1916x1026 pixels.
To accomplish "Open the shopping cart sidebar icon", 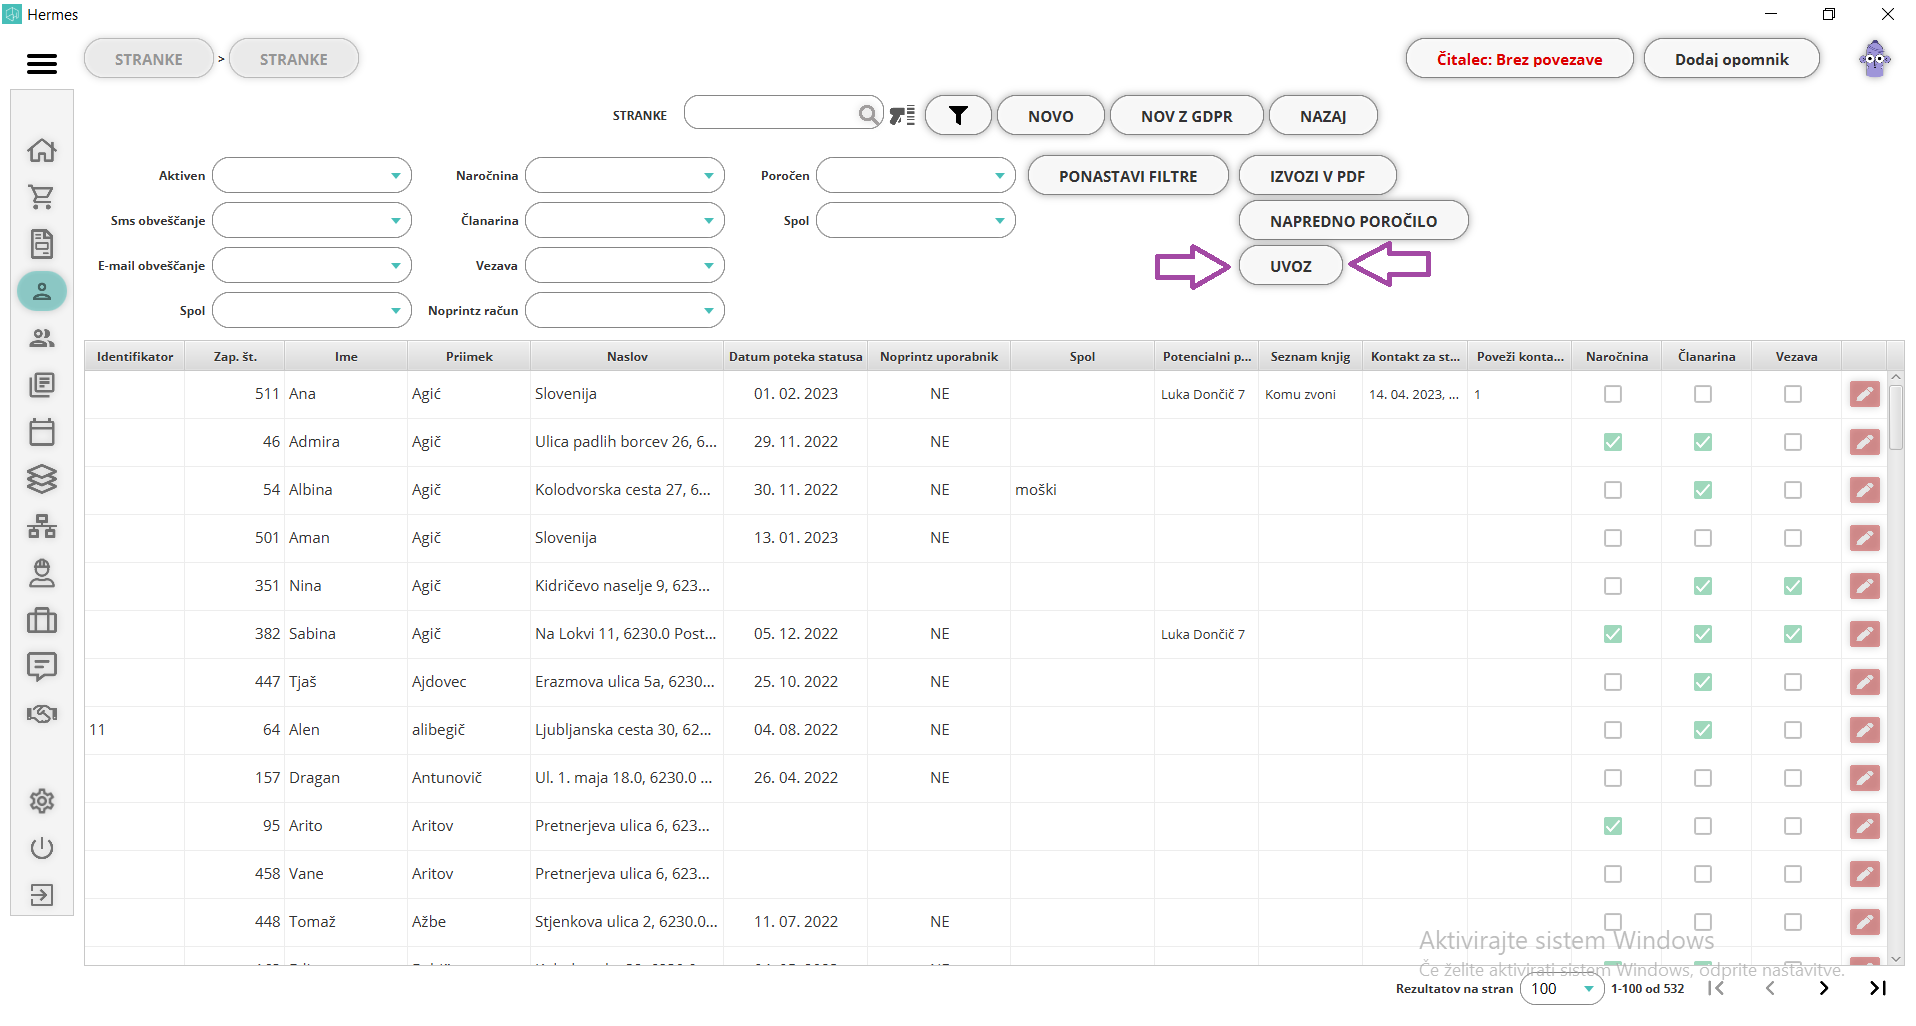I will [42, 197].
